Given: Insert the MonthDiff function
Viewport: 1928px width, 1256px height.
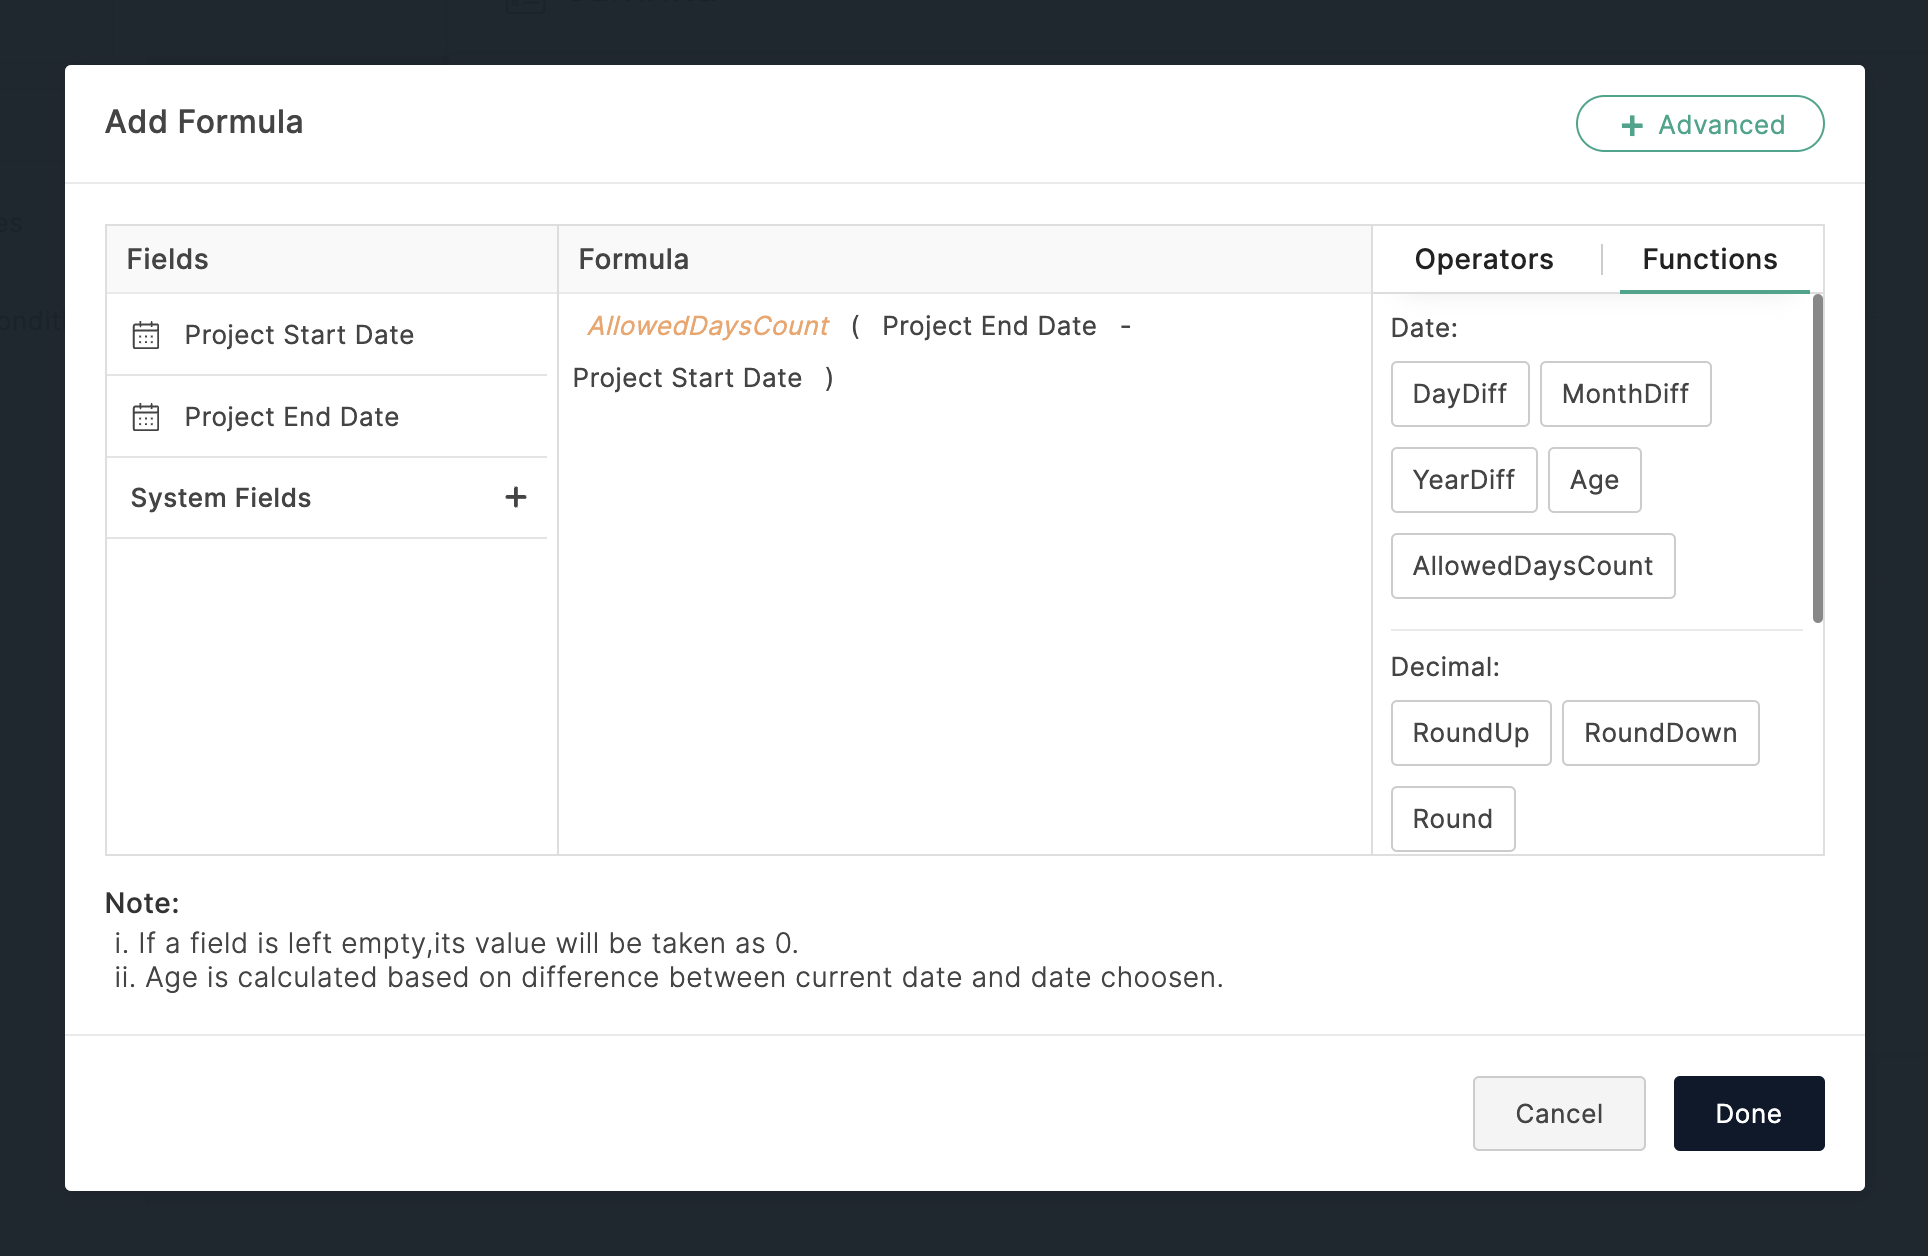Looking at the screenshot, I should (x=1625, y=394).
